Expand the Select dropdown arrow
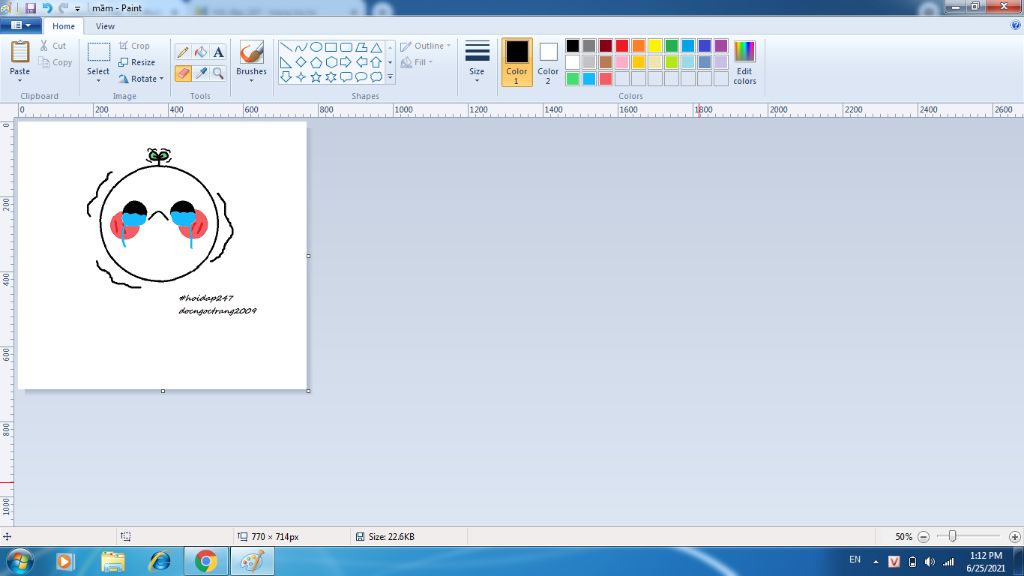Image resolution: width=1024 pixels, height=576 pixels. pyautogui.click(x=99, y=80)
